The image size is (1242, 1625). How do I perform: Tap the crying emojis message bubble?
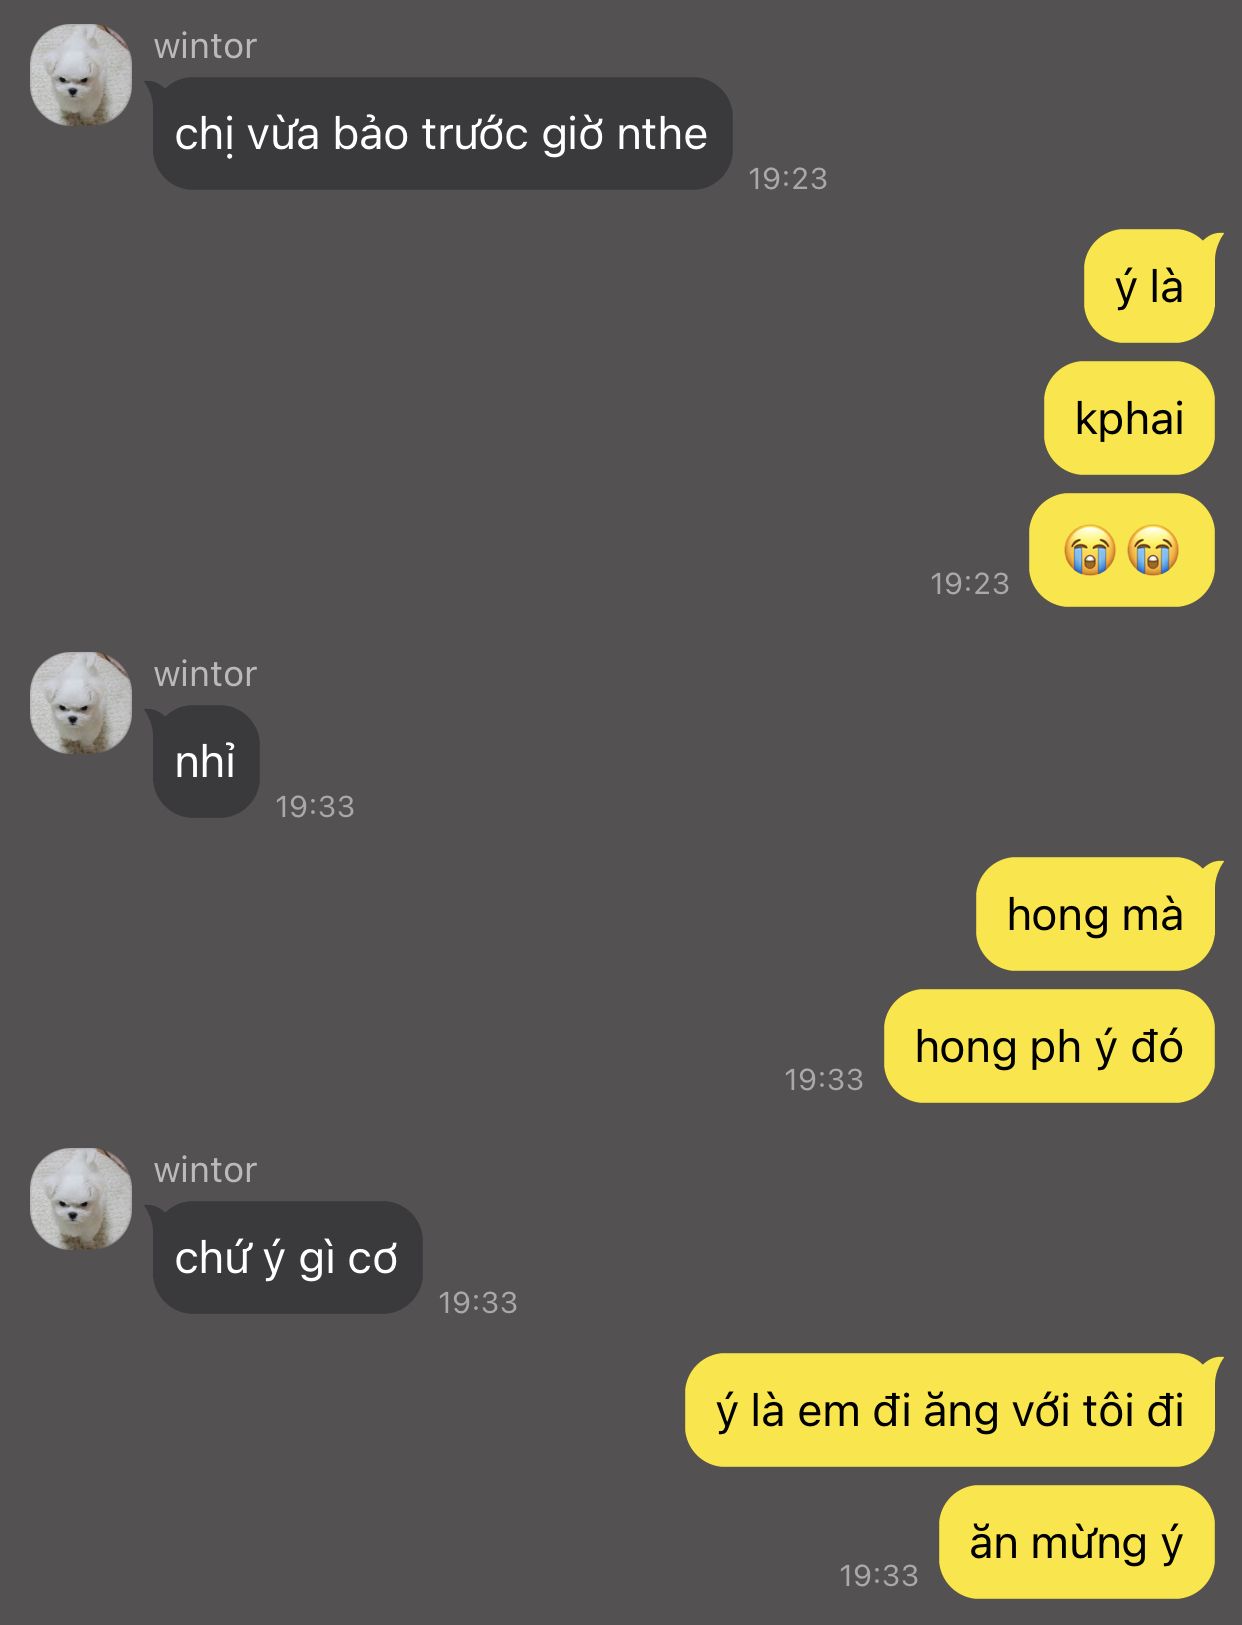coord(1122,550)
